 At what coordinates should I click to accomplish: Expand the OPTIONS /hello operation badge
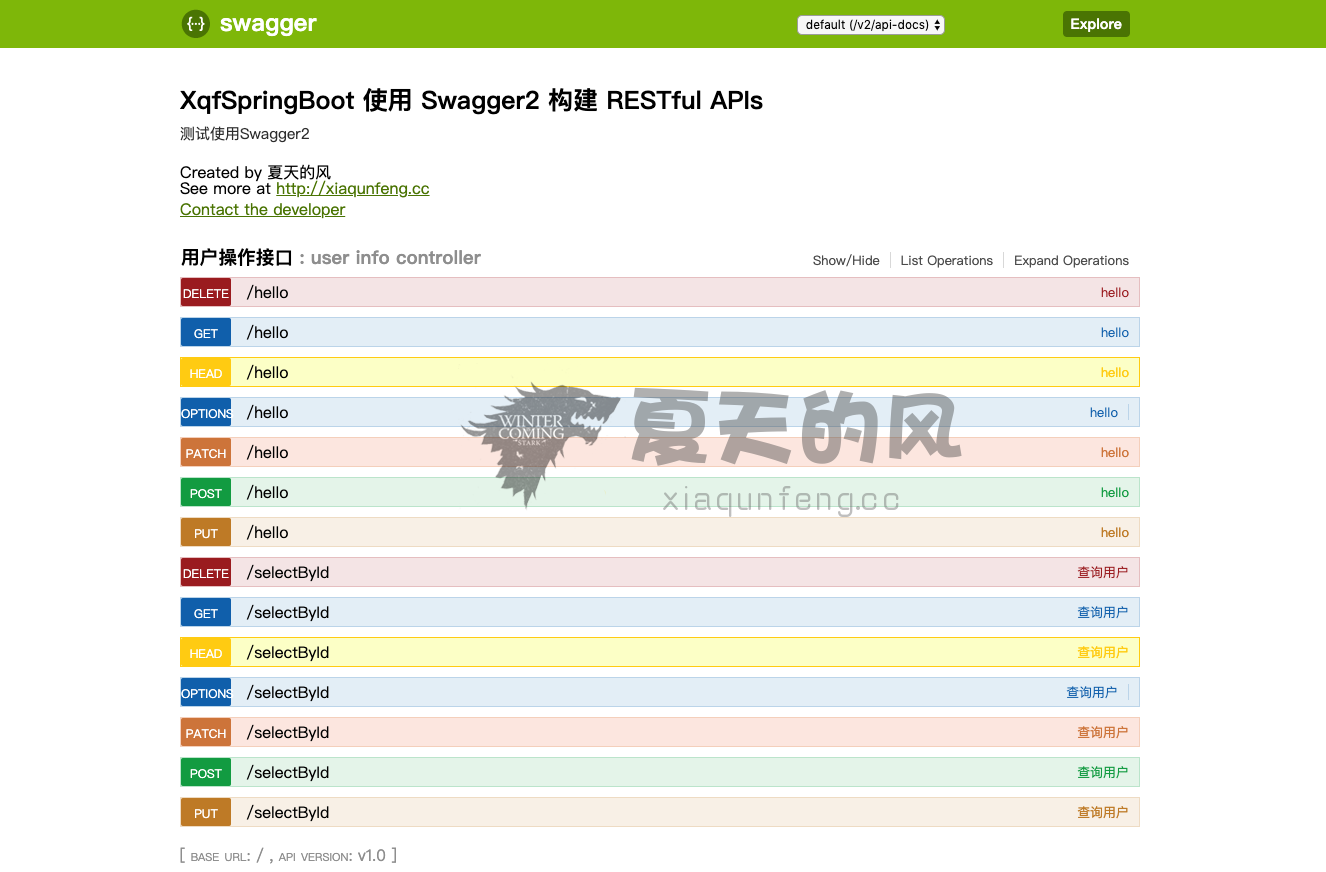coord(206,413)
